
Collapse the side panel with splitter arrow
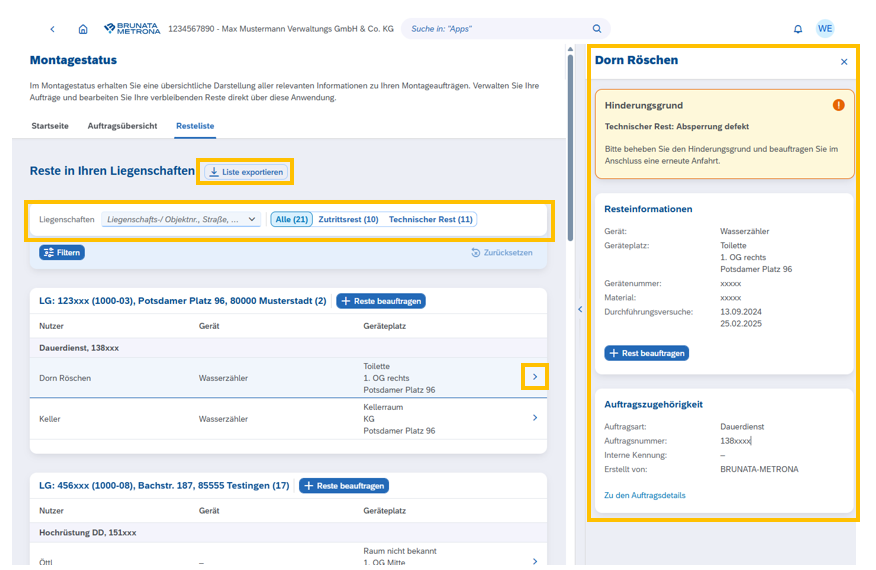579,309
